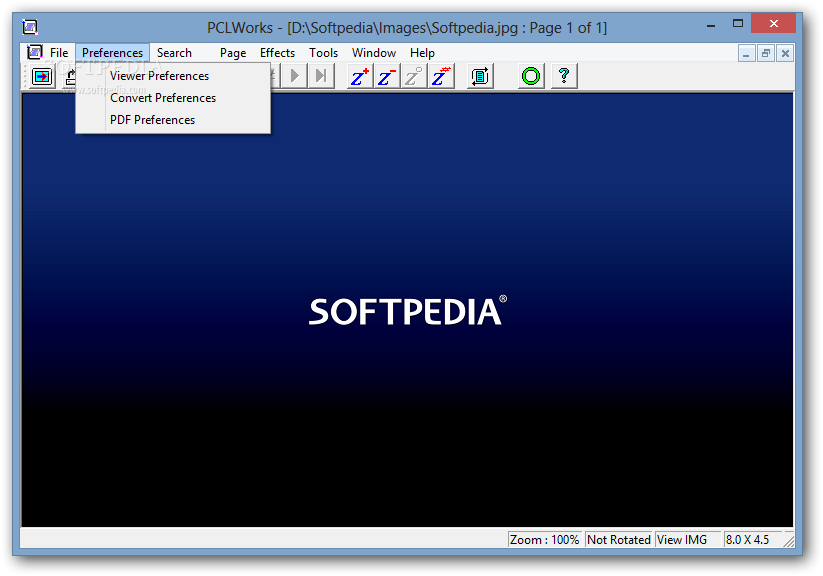823x576 pixels.
Task: Click the window resize grip corner
Action: (x=789, y=541)
